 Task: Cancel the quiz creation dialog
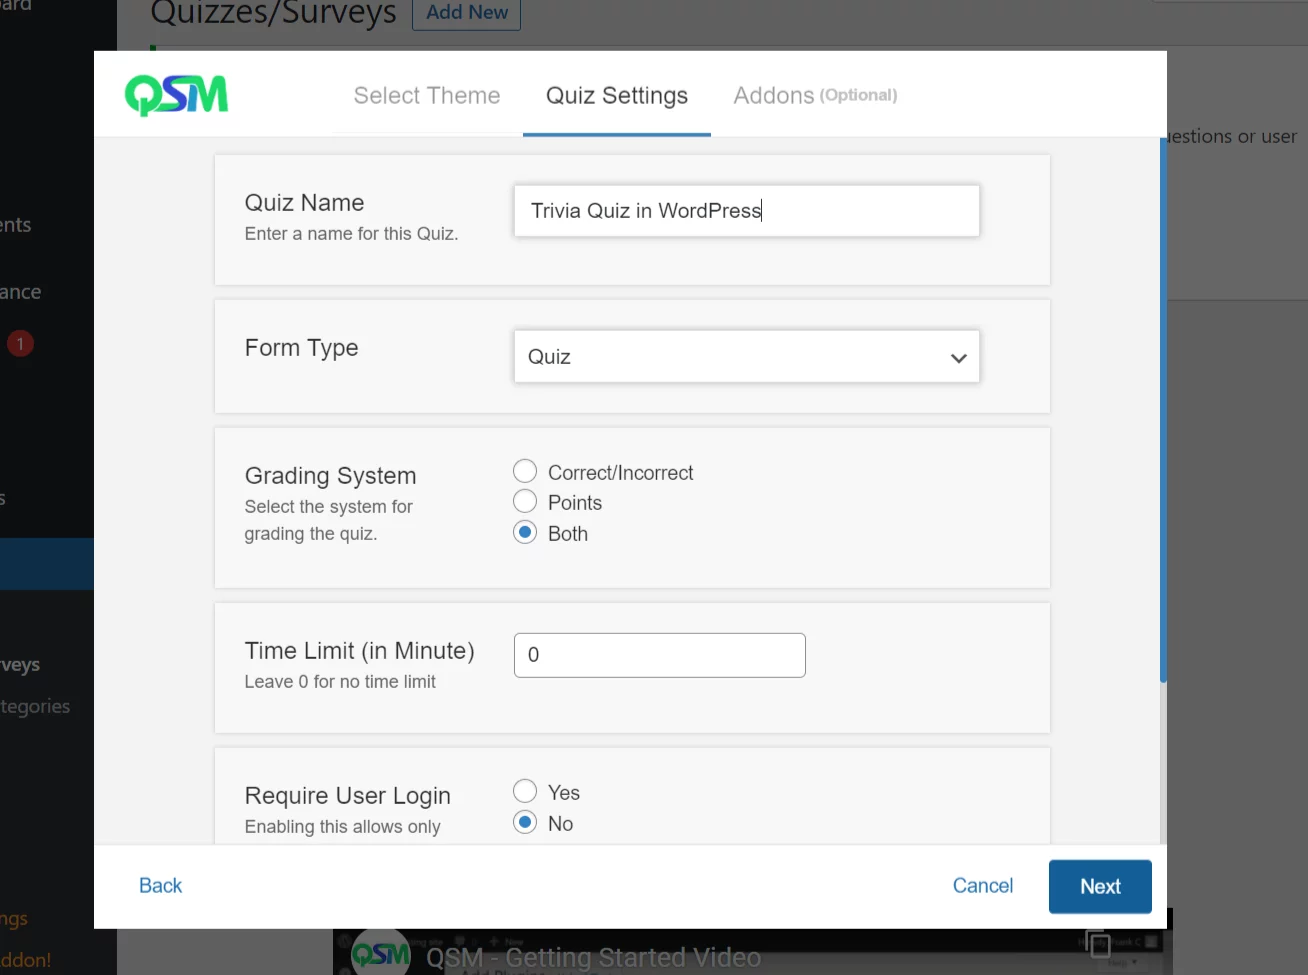(983, 885)
